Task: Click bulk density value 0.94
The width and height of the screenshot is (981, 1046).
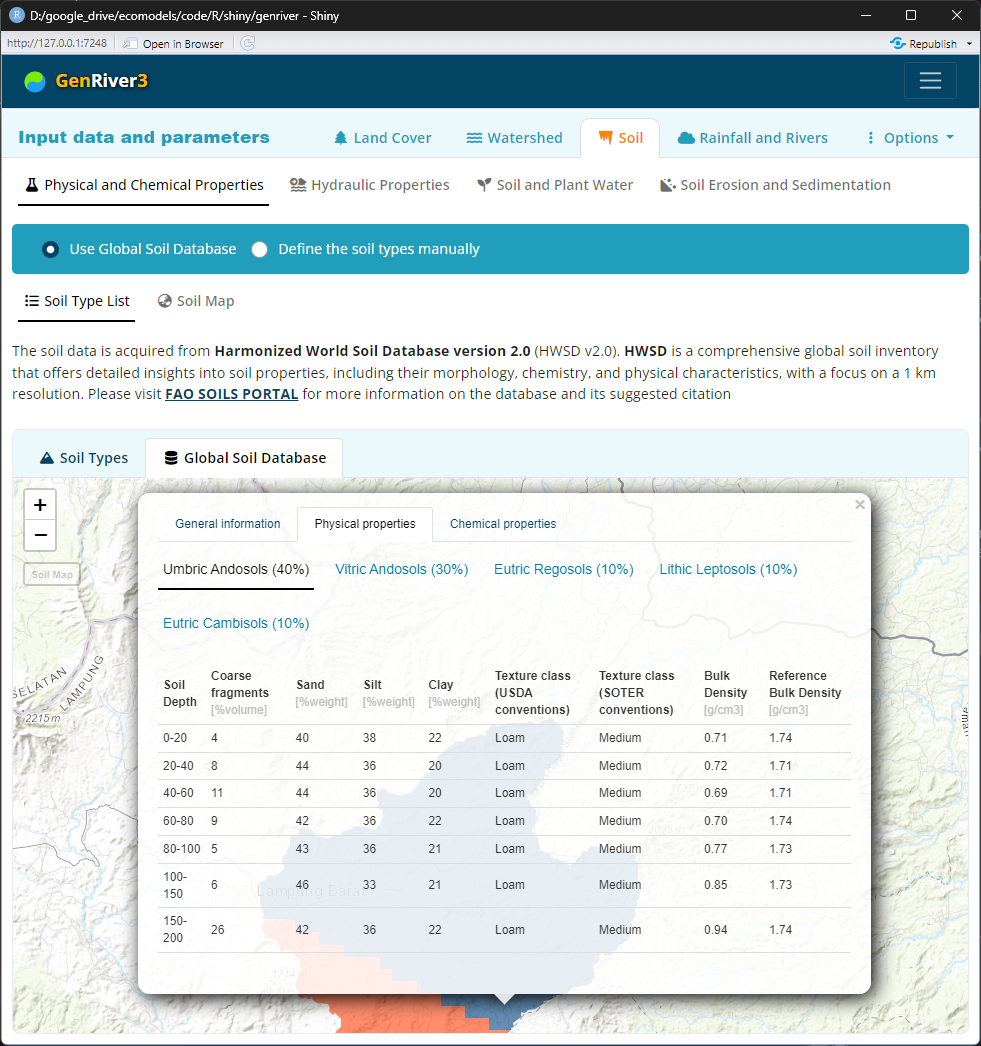Action: pos(716,930)
